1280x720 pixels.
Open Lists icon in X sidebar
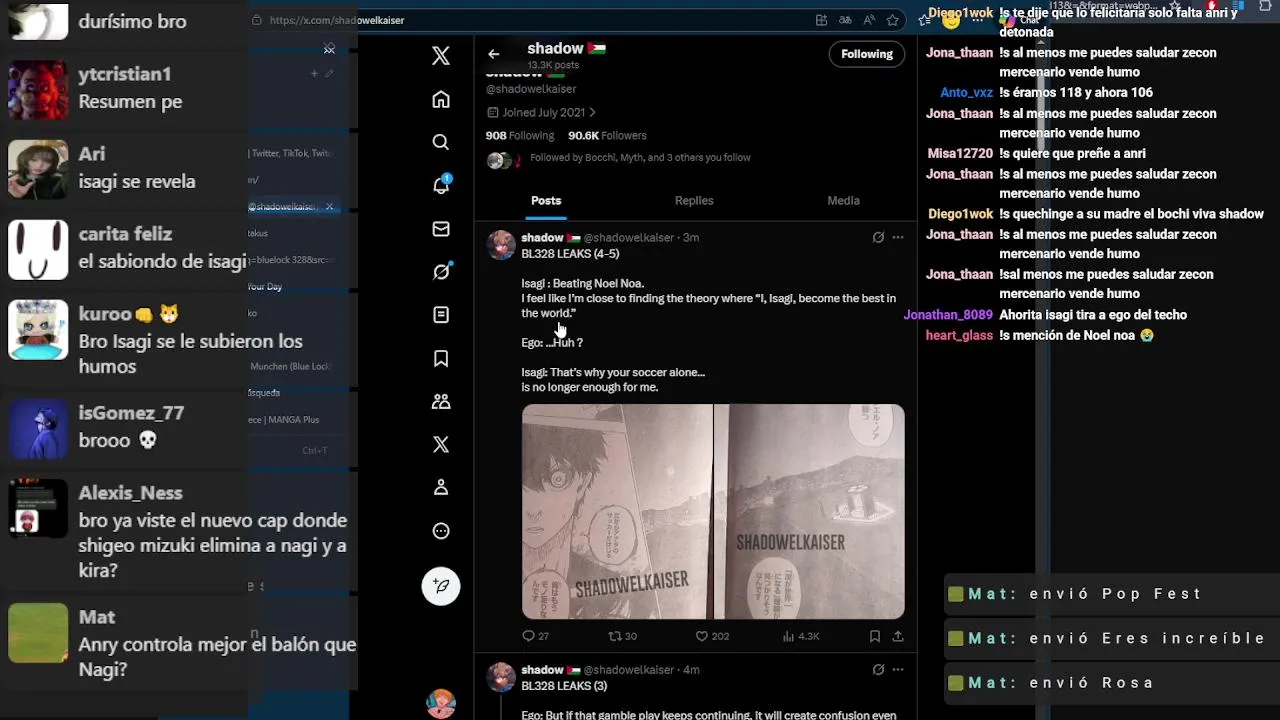pyautogui.click(x=441, y=315)
